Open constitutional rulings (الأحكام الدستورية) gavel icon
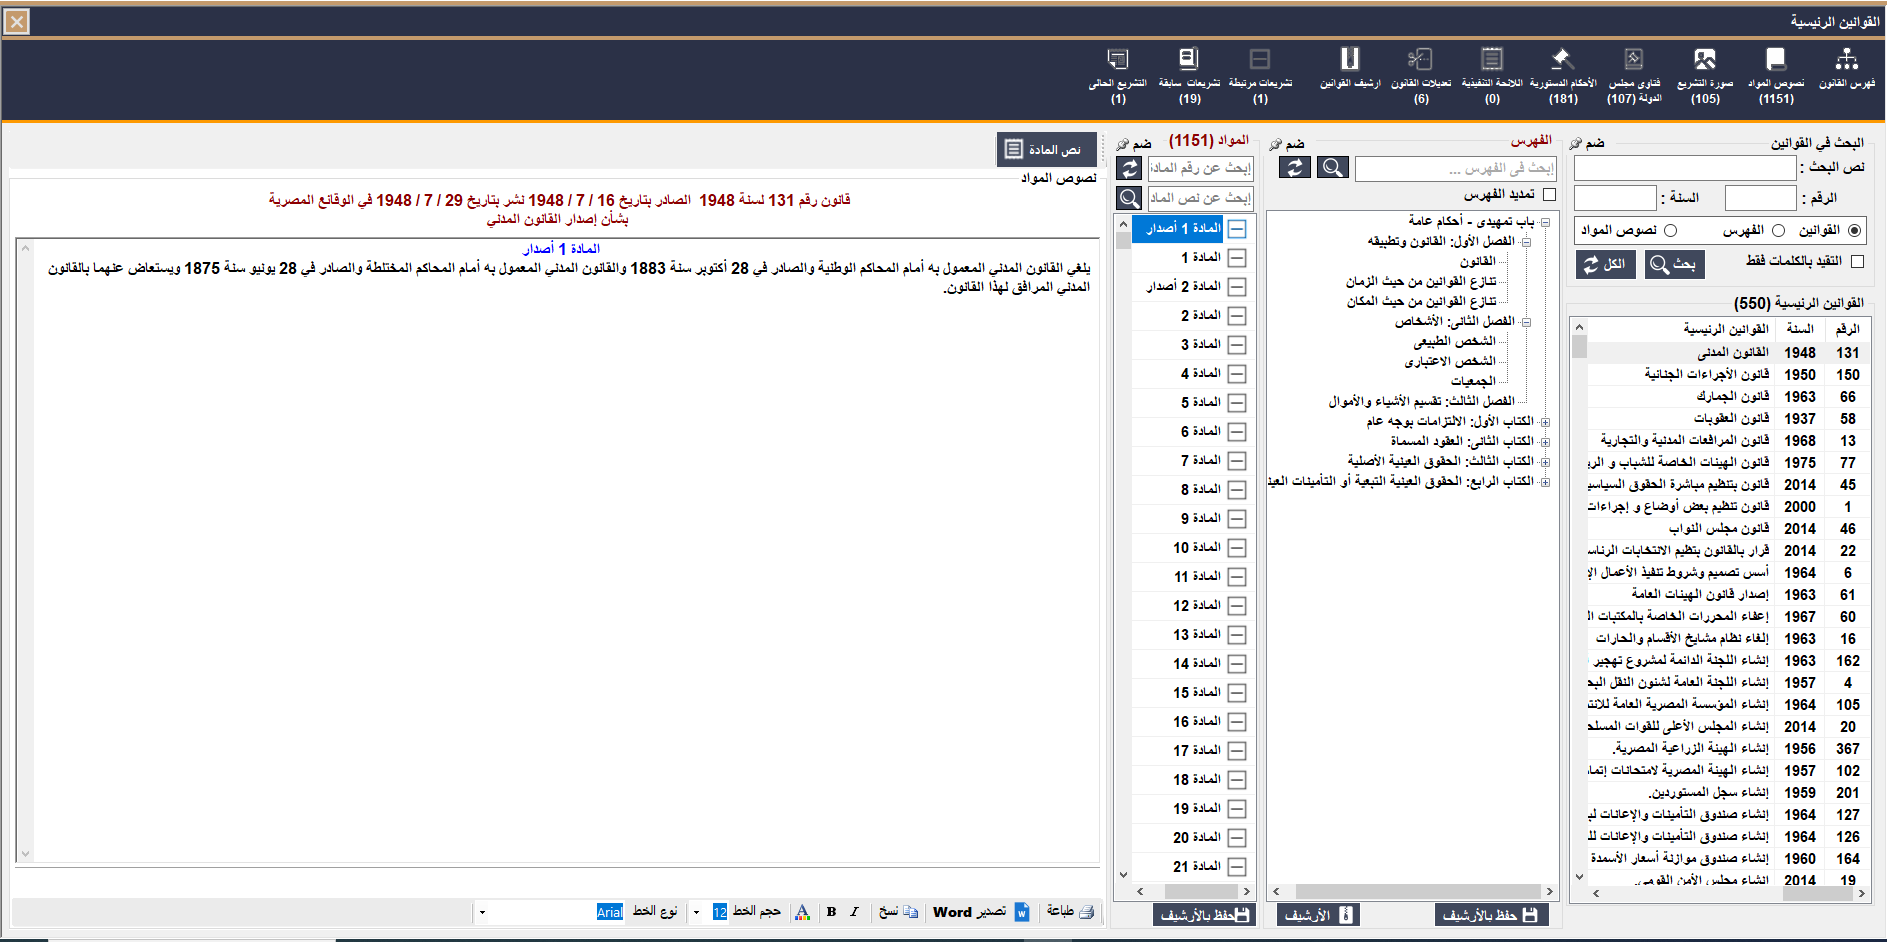This screenshot has width=1887, height=942. (x=1563, y=61)
